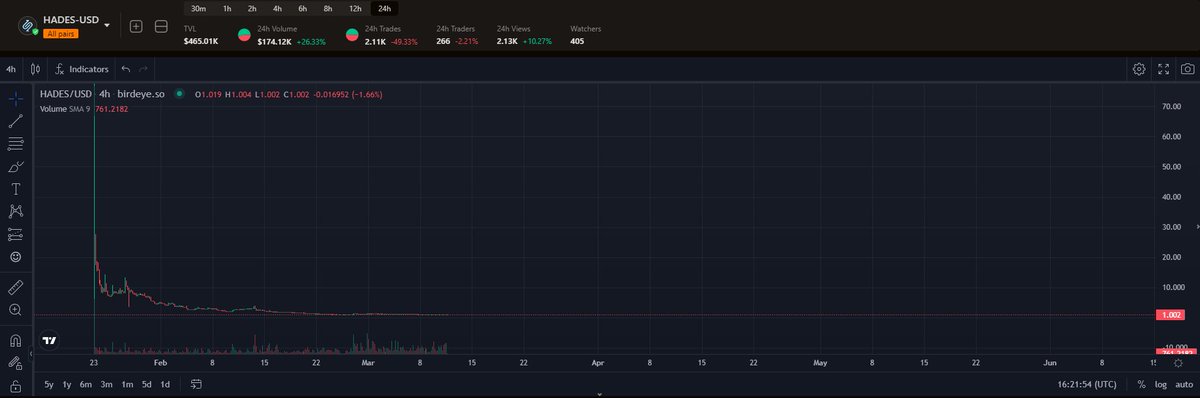Select the crosshair cursor tool
This screenshot has height=398, width=1200.
point(15,99)
